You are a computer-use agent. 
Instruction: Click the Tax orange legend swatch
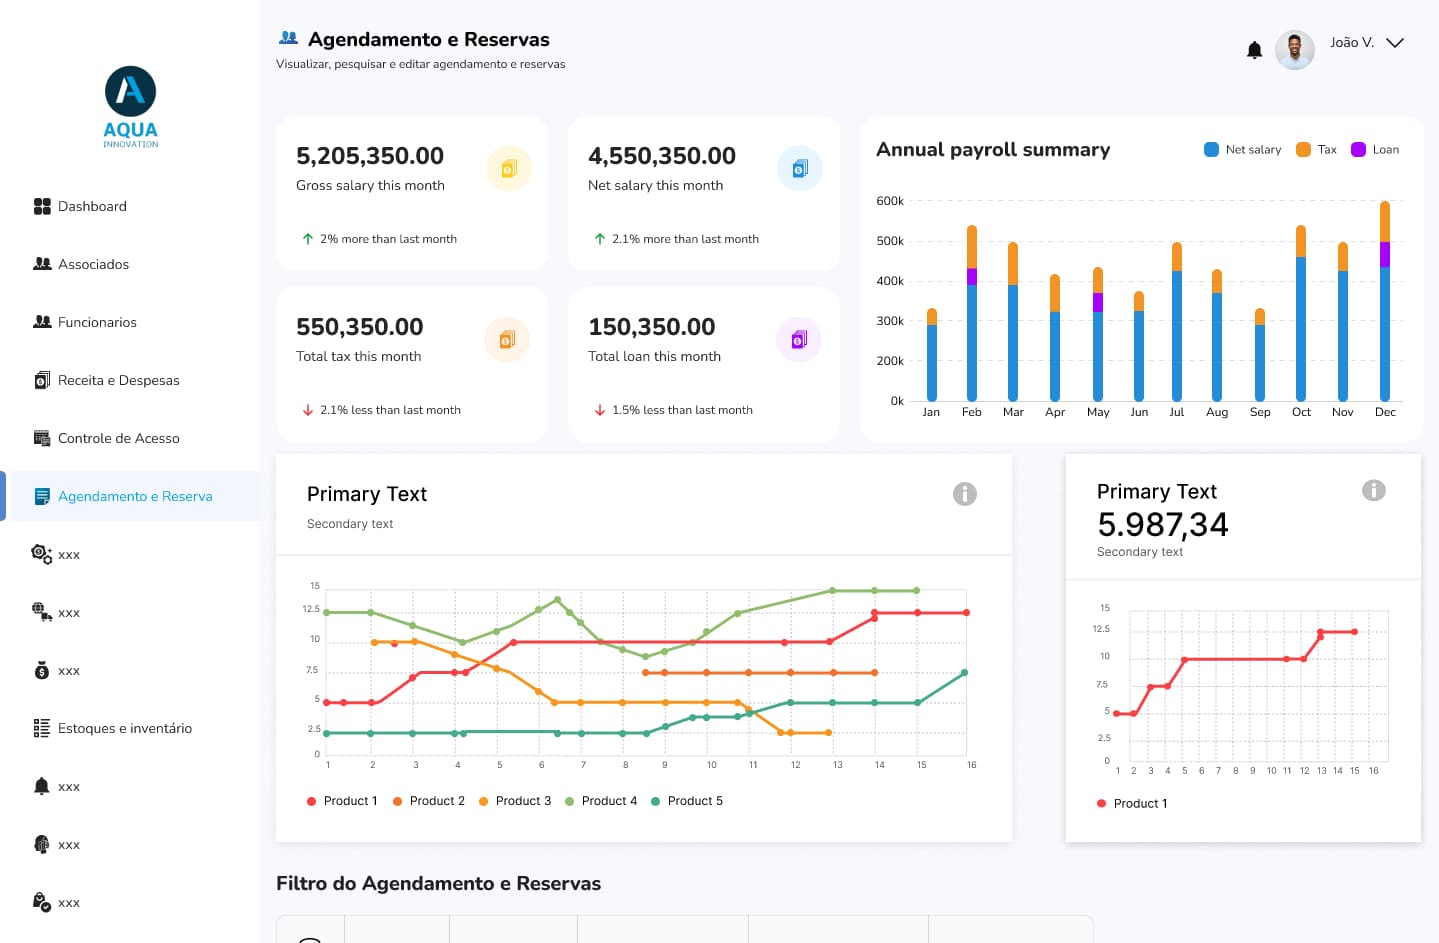click(x=1303, y=150)
